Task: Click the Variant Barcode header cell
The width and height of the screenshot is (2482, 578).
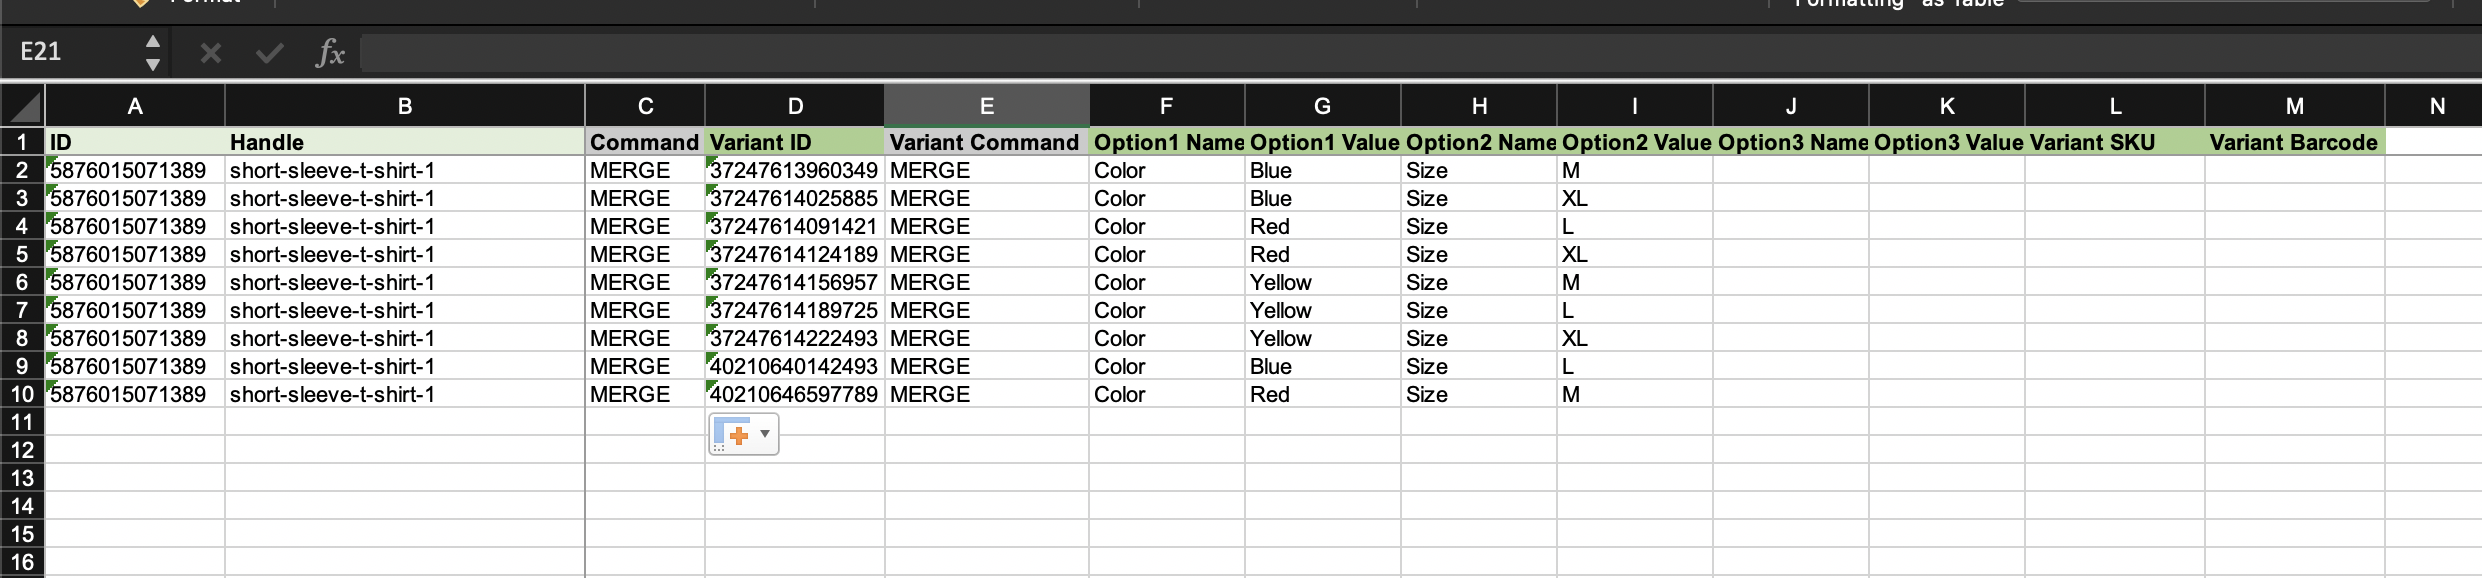Action: pyautogui.click(x=2293, y=142)
